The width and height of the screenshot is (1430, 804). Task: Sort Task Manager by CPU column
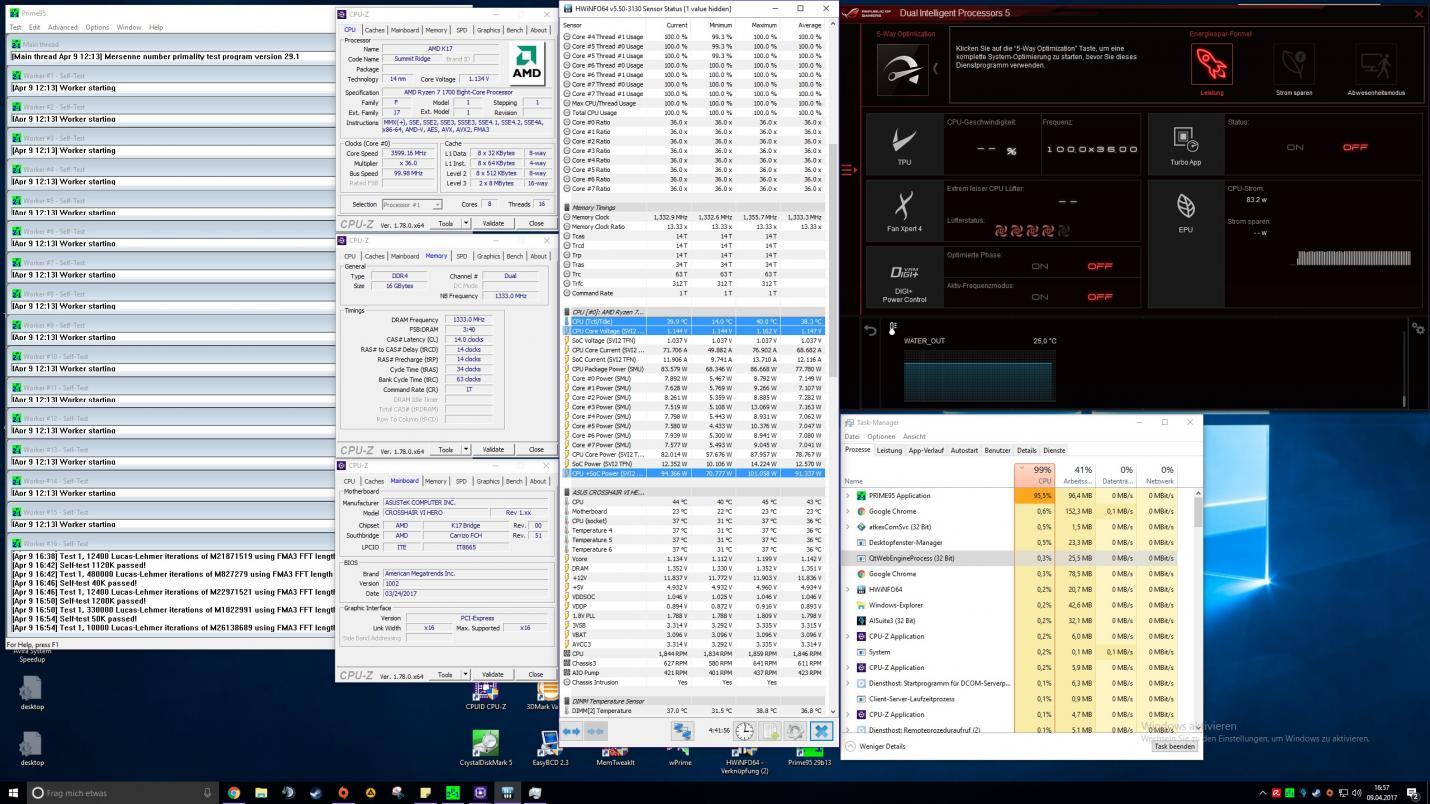pyautogui.click(x=1035, y=475)
